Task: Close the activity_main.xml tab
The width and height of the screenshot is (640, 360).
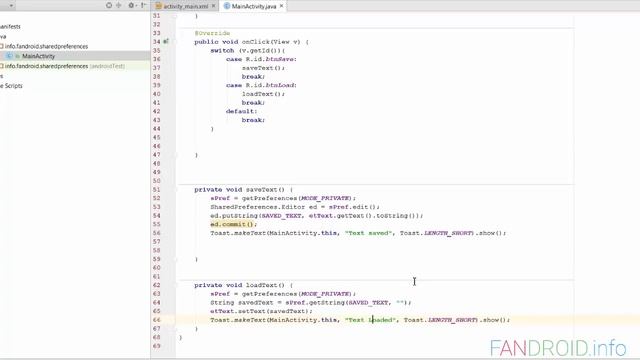Action: [213, 6]
